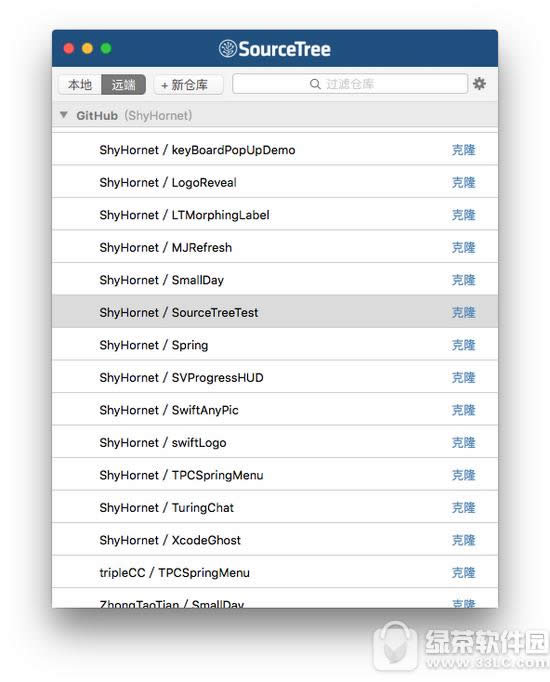Screen dimensions: 550x682
Task: Select ShyHornet / LogoReveal row
Action: tap(275, 182)
